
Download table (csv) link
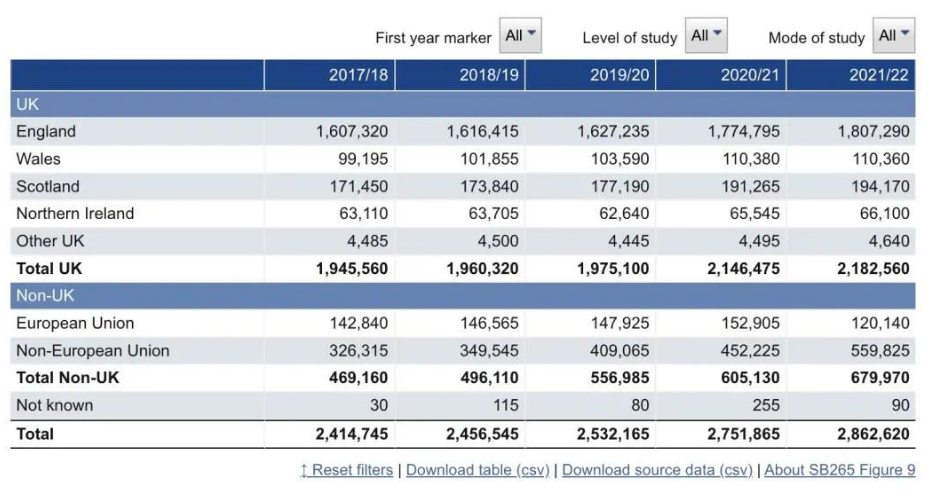coord(478,470)
